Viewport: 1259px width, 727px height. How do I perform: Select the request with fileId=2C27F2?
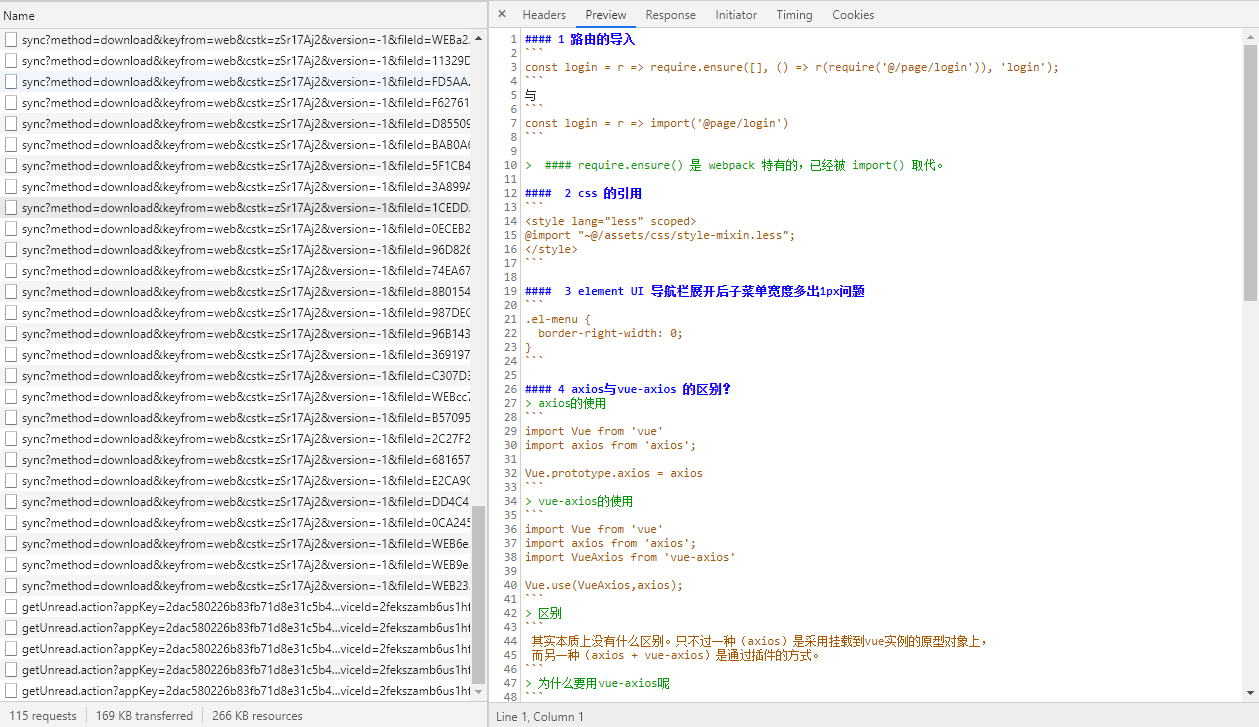(x=236, y=438)
